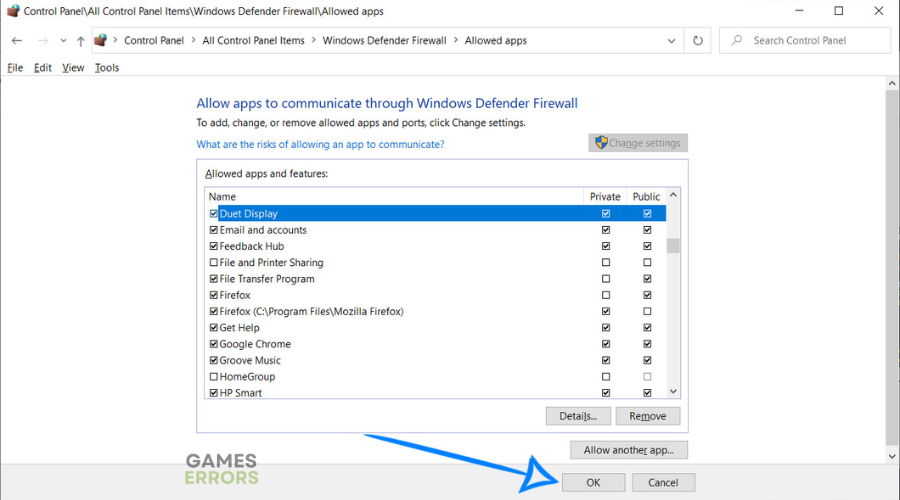Select All Control Panel Items breadcrumb

253,41
